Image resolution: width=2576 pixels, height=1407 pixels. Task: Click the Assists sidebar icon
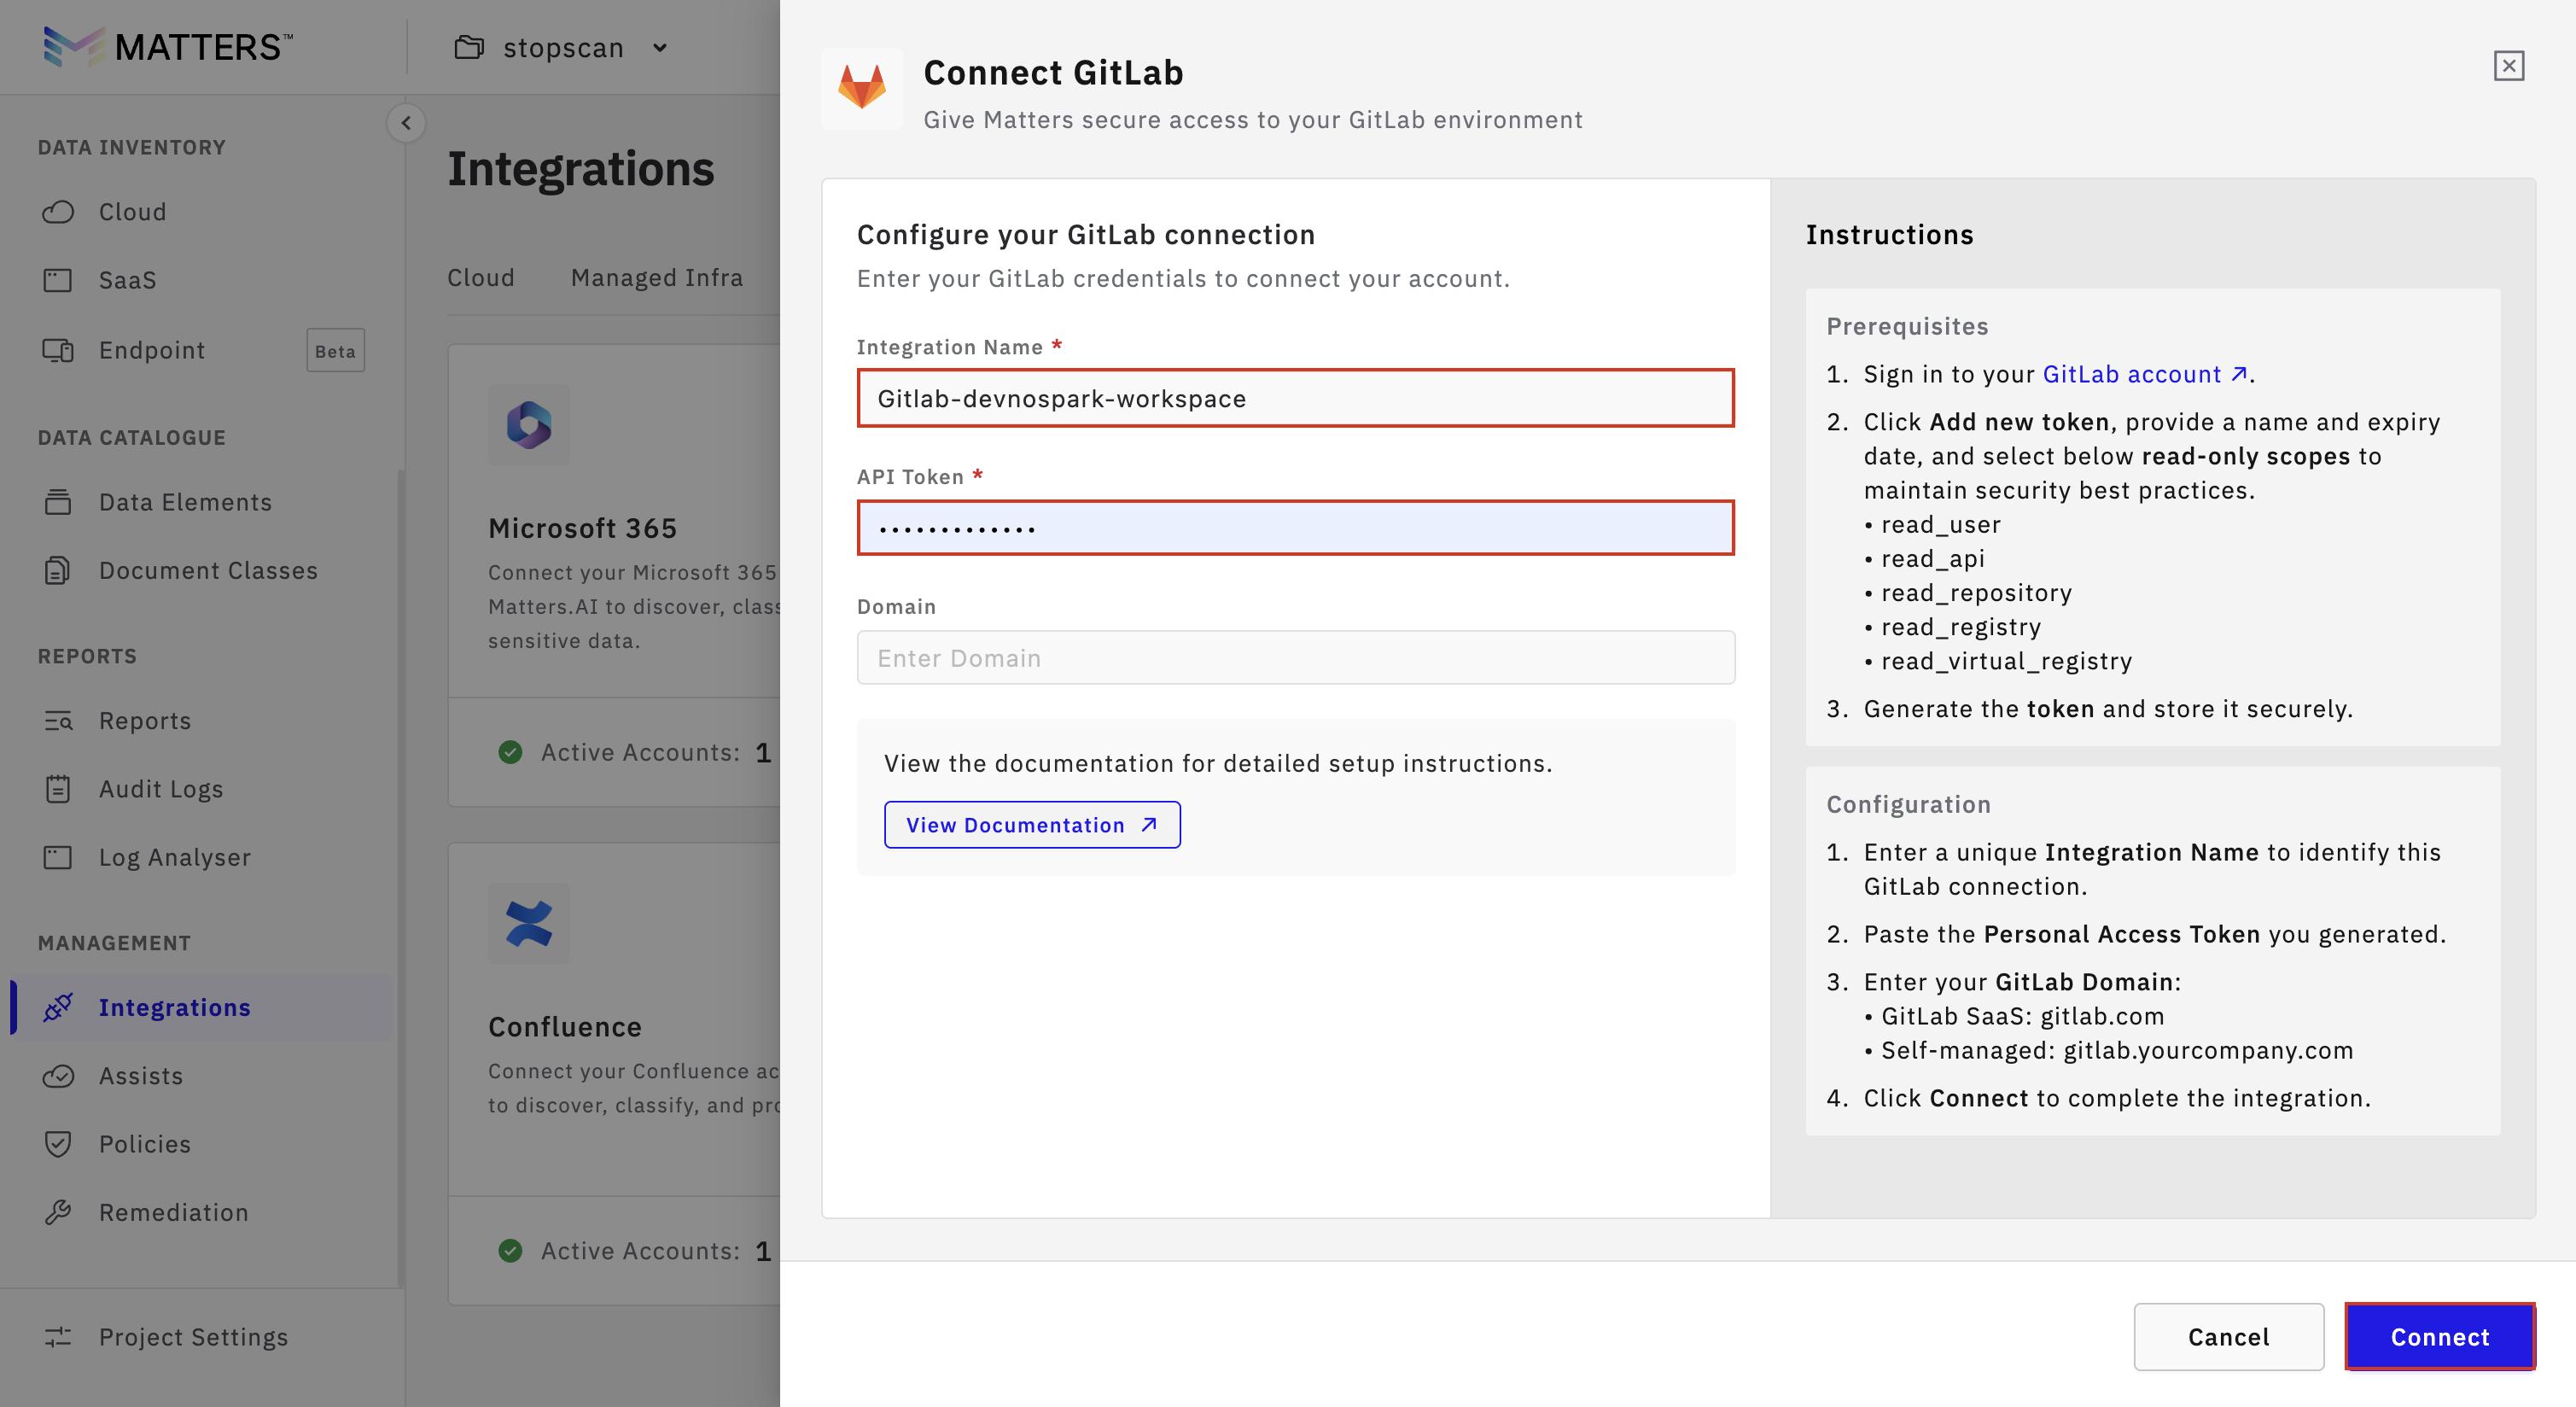point(58,1076)
